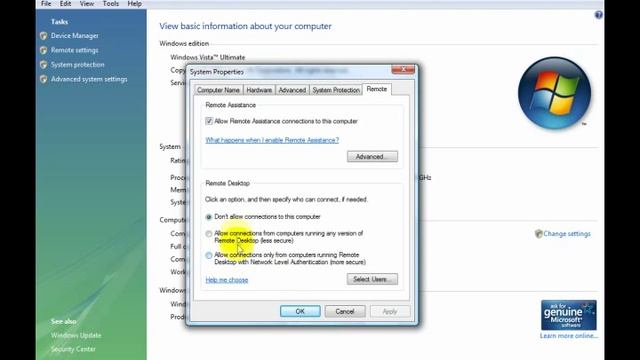Select Don't allow connections to this computer

coord(209,217)
